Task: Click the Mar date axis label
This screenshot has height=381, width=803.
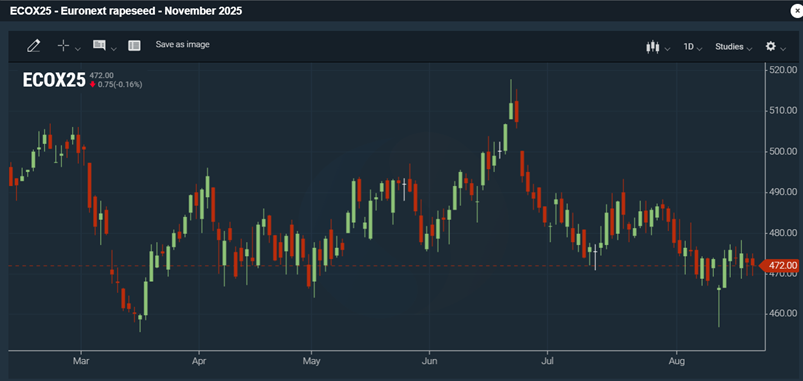Action: pyautogui.click(x=80, y=361)
